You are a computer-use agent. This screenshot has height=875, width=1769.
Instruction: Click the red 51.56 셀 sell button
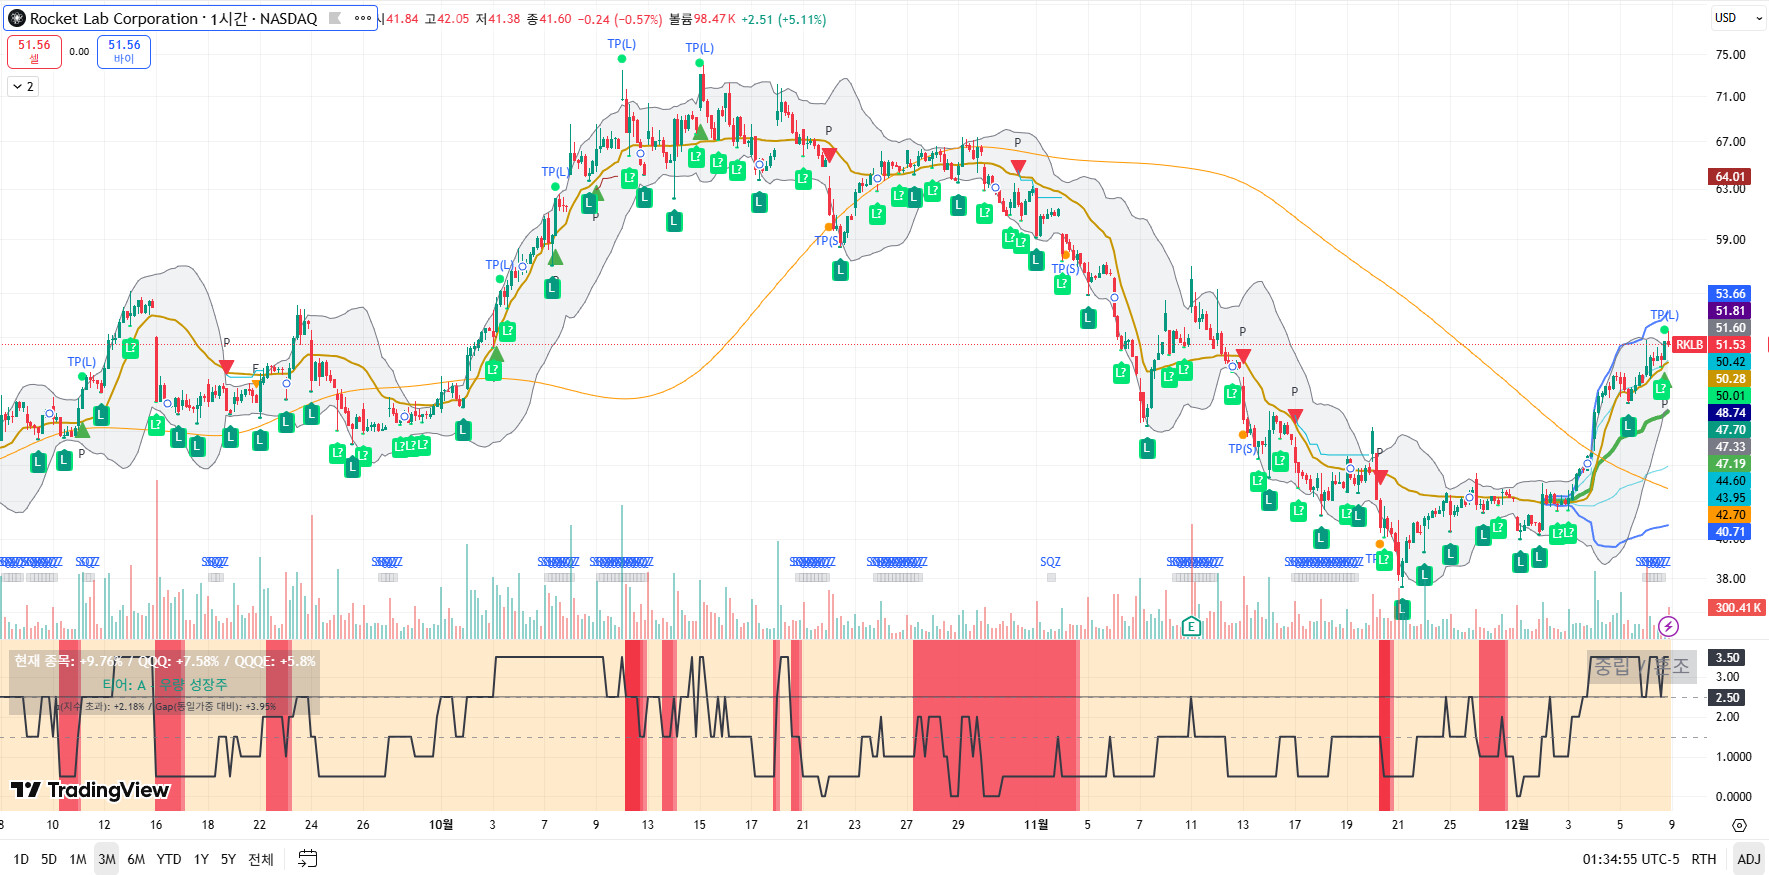click(34, 51)
